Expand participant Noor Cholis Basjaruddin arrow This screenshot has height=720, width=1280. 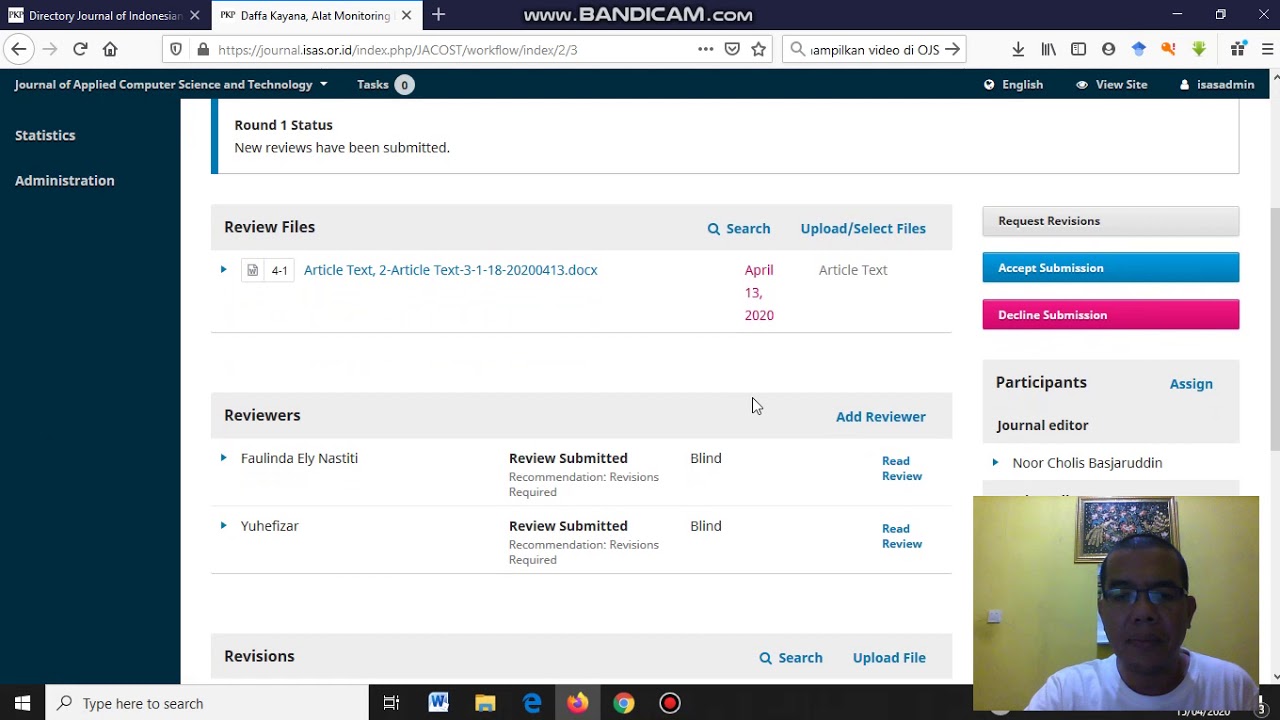[x=995, y=462]
